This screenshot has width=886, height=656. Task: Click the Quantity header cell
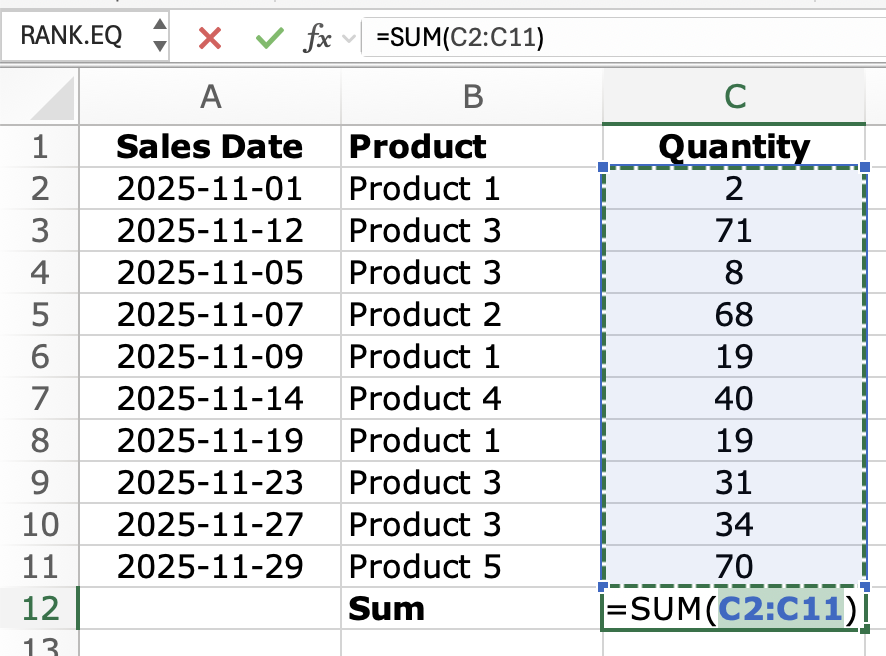pos(735,147)
